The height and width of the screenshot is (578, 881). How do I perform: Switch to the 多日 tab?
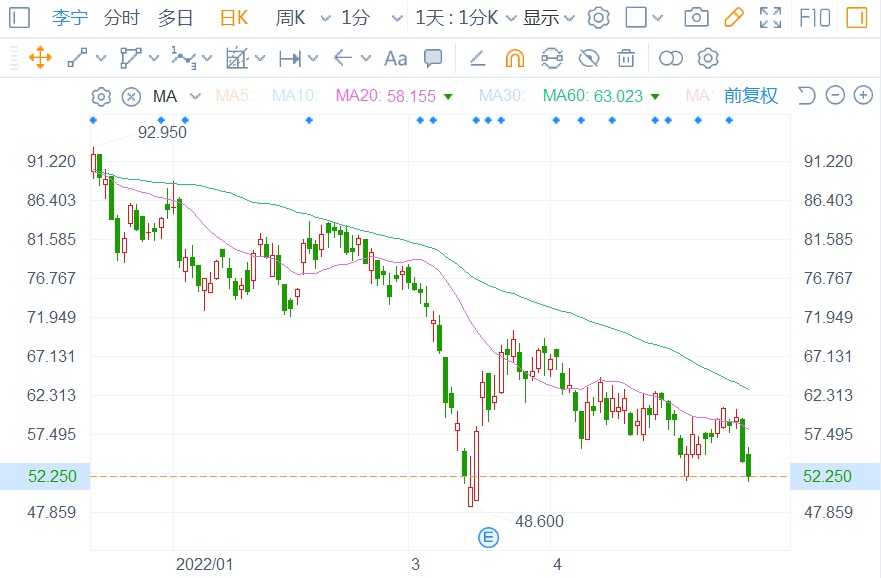176,18
